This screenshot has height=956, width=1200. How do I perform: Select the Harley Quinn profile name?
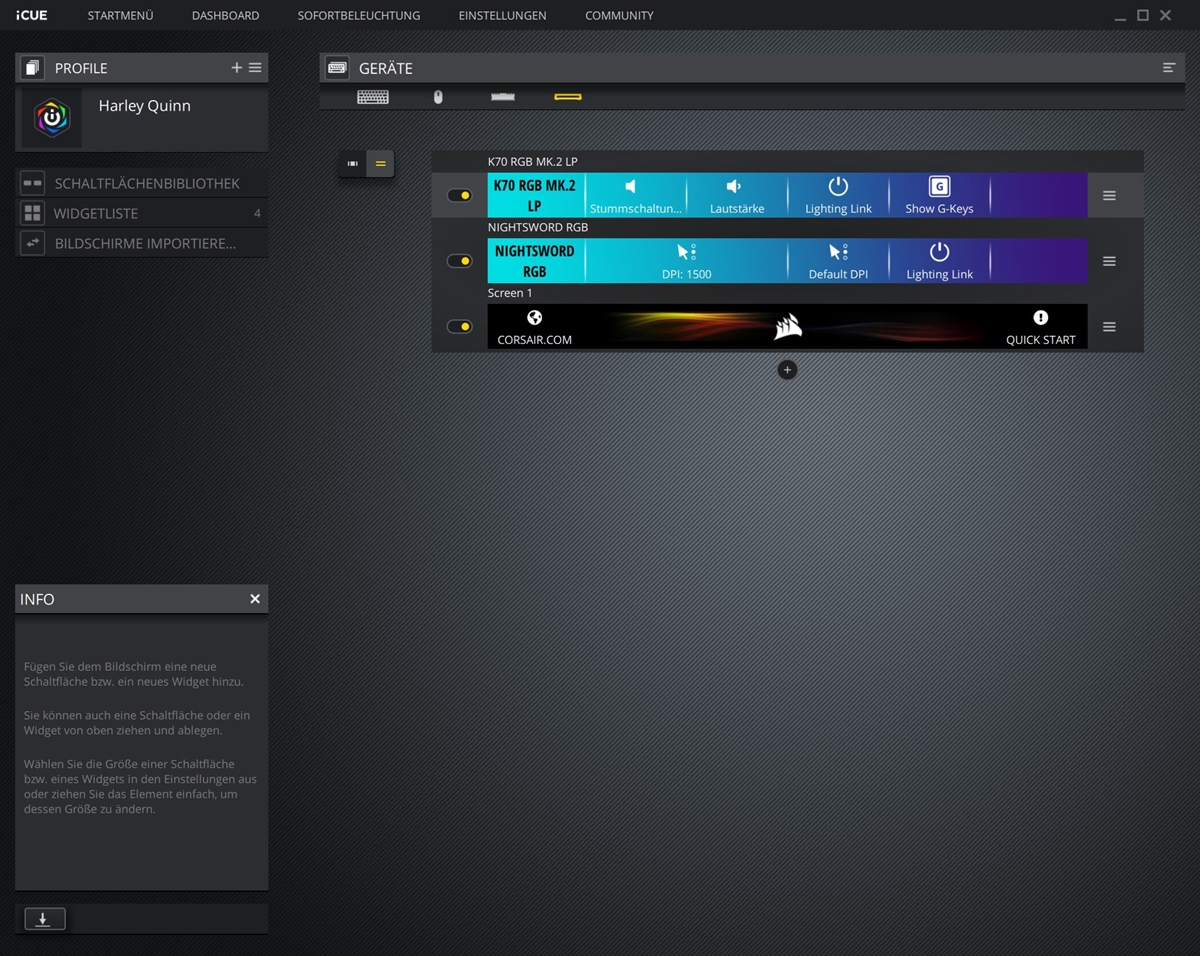tap(144, 106)
